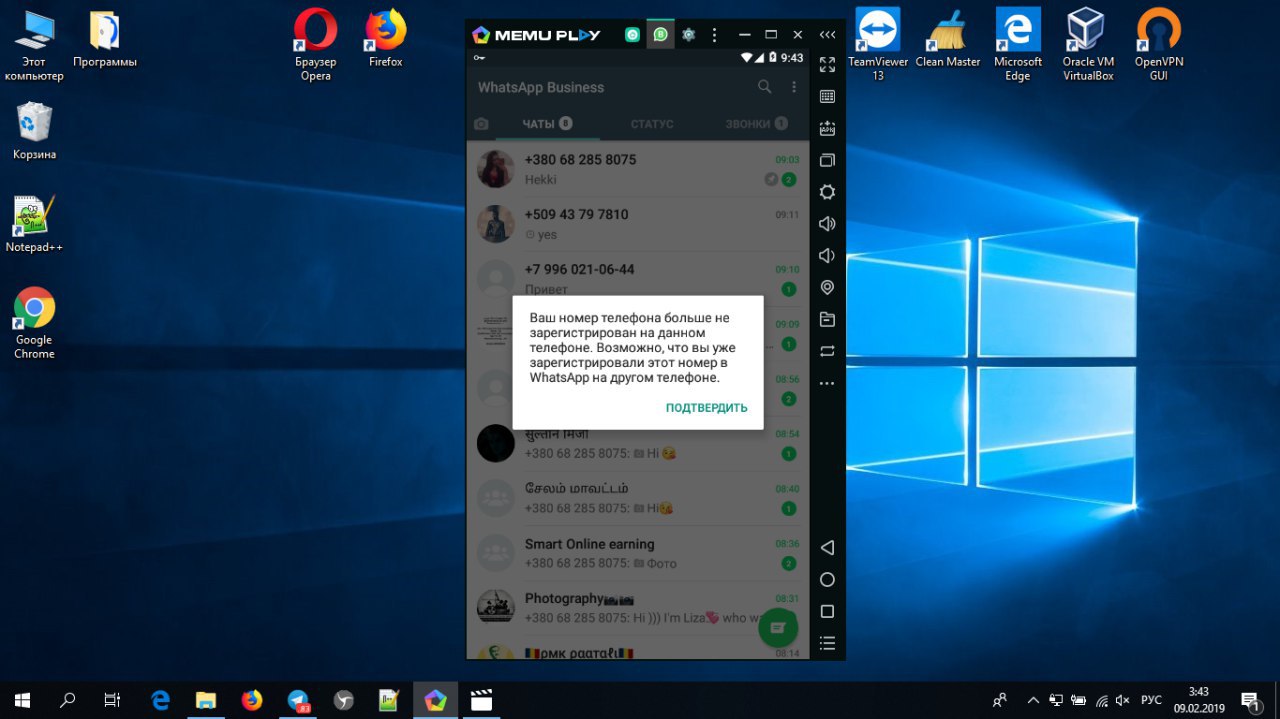Increase volume using MEmu sidebar speaker icon
Screen dimensions: 1280x719
click(x=827, y=224)
